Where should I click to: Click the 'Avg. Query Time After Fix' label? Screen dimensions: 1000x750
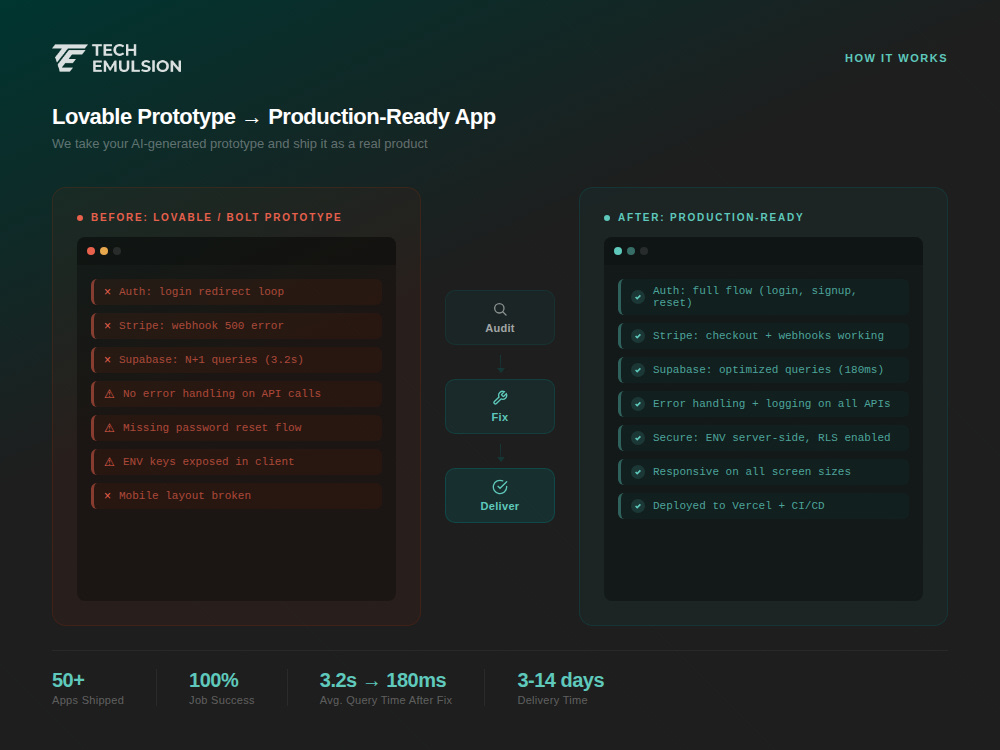[x=386, y=700]
